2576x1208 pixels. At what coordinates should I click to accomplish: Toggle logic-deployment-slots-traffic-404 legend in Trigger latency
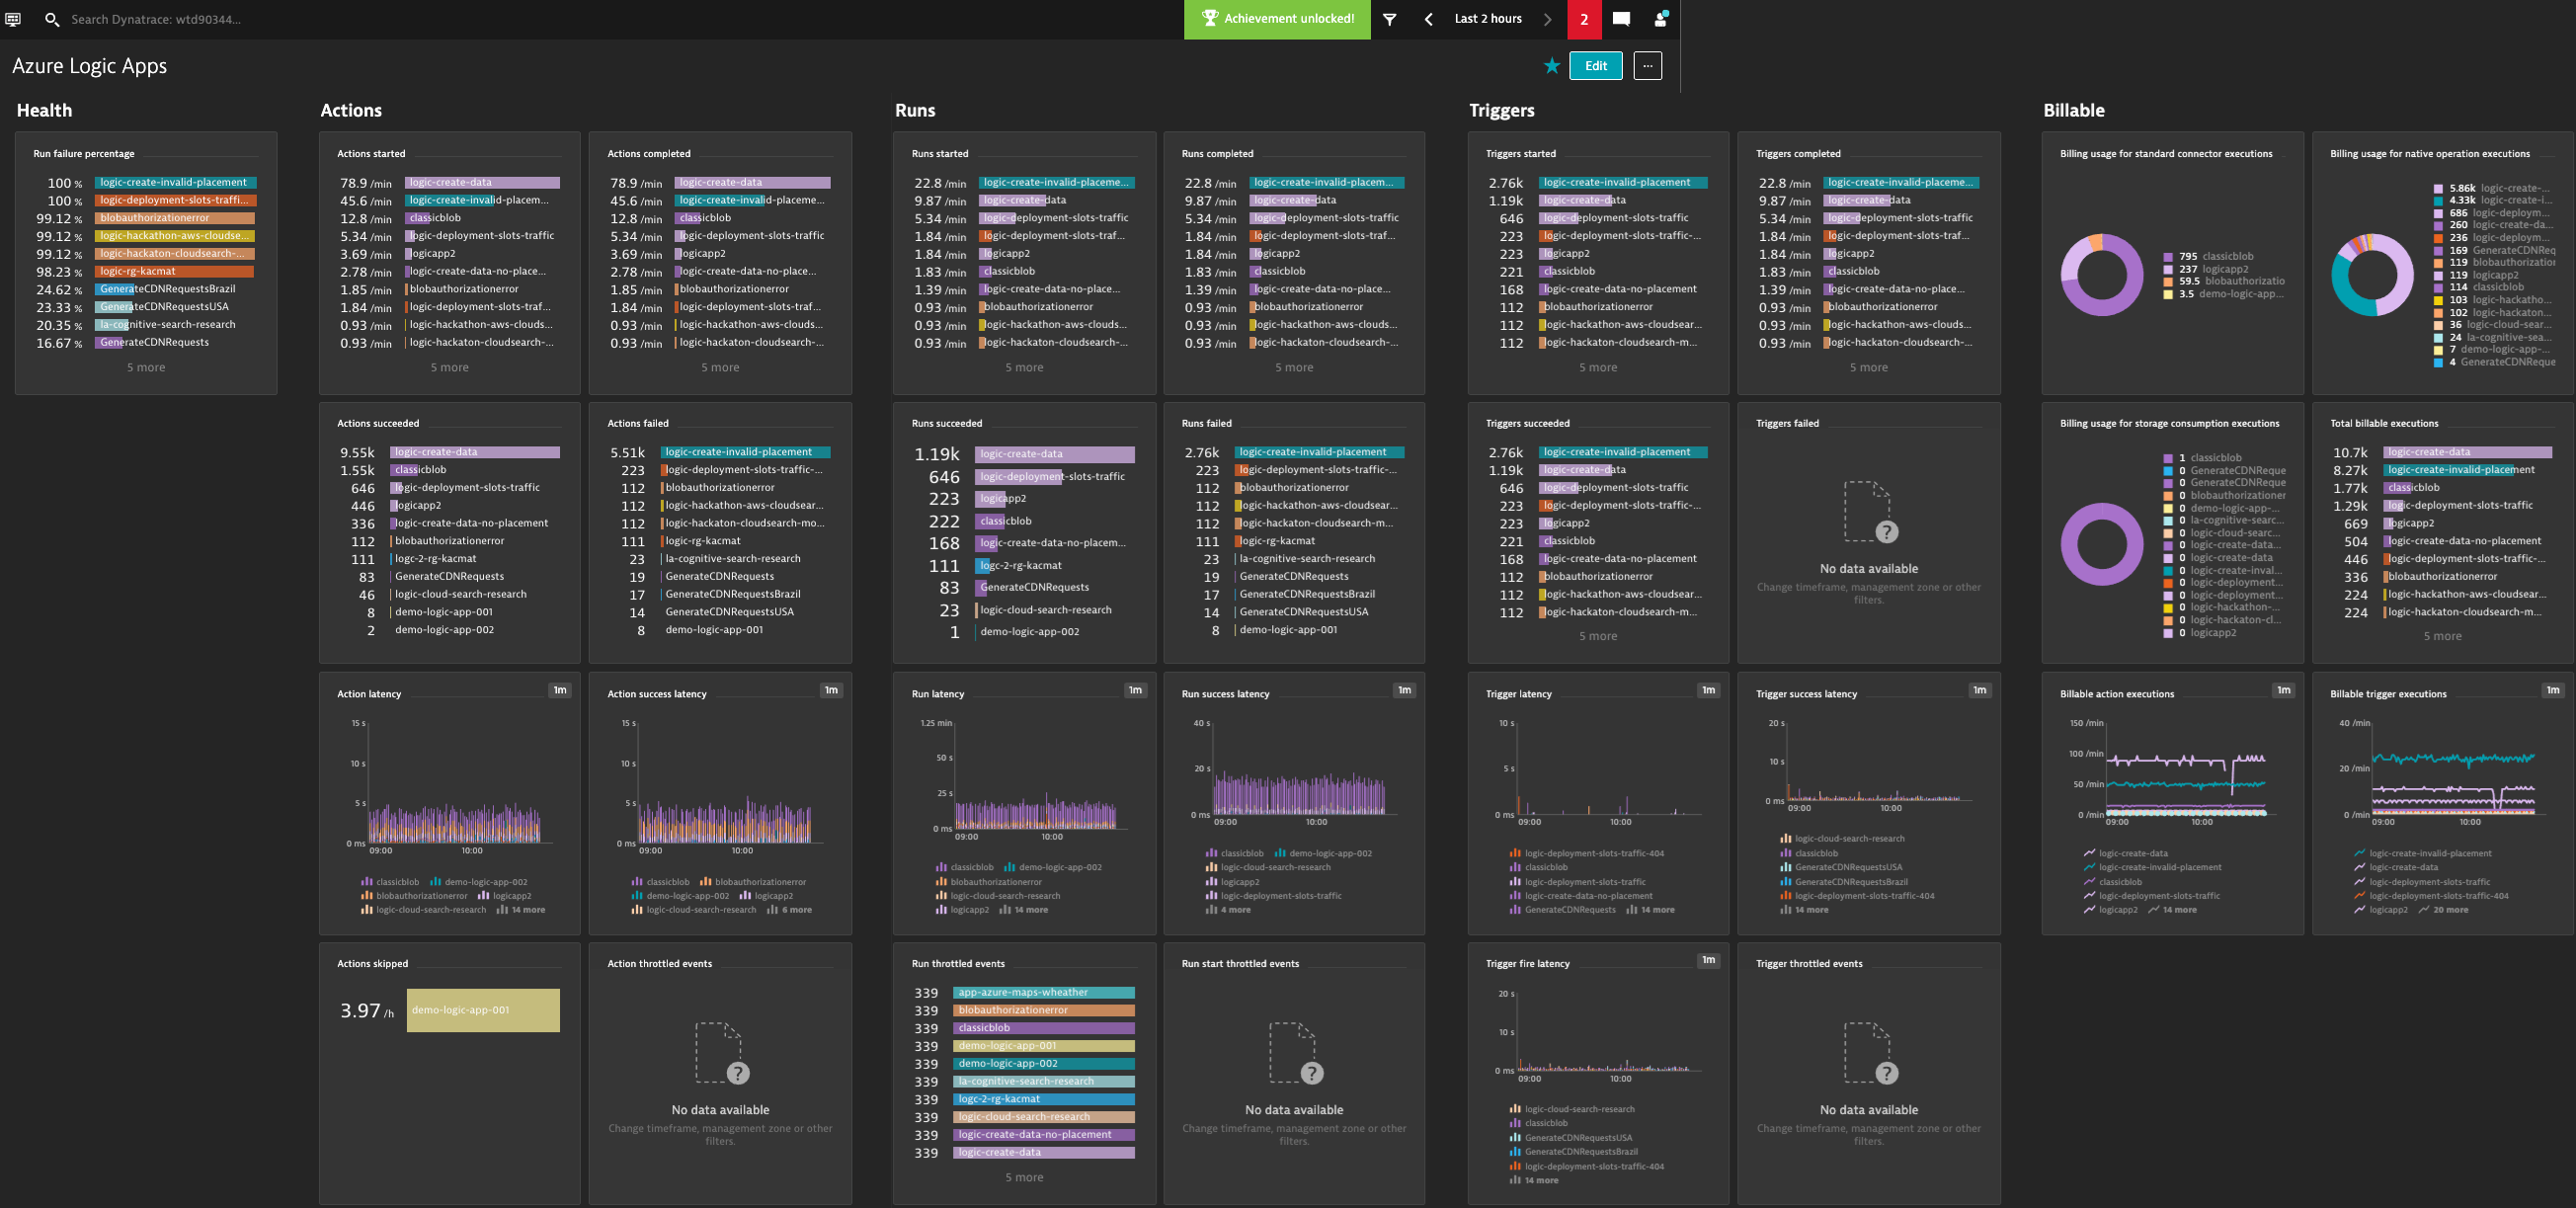(1586, 853)
